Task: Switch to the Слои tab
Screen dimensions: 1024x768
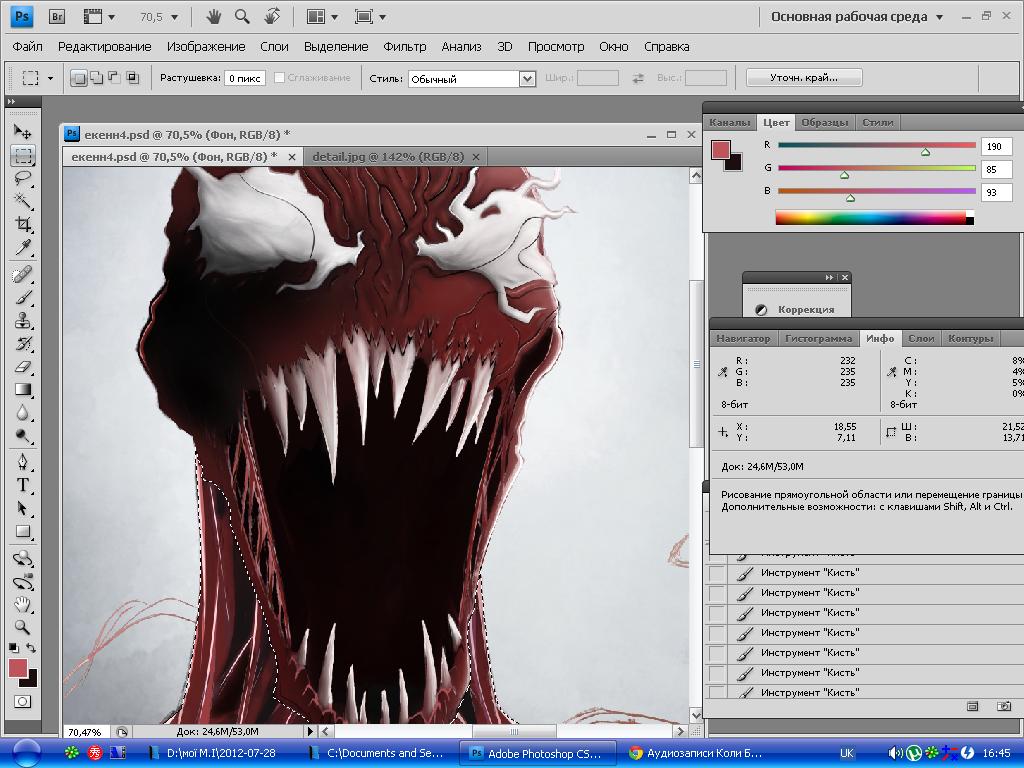Action: [x=921, y=338]
